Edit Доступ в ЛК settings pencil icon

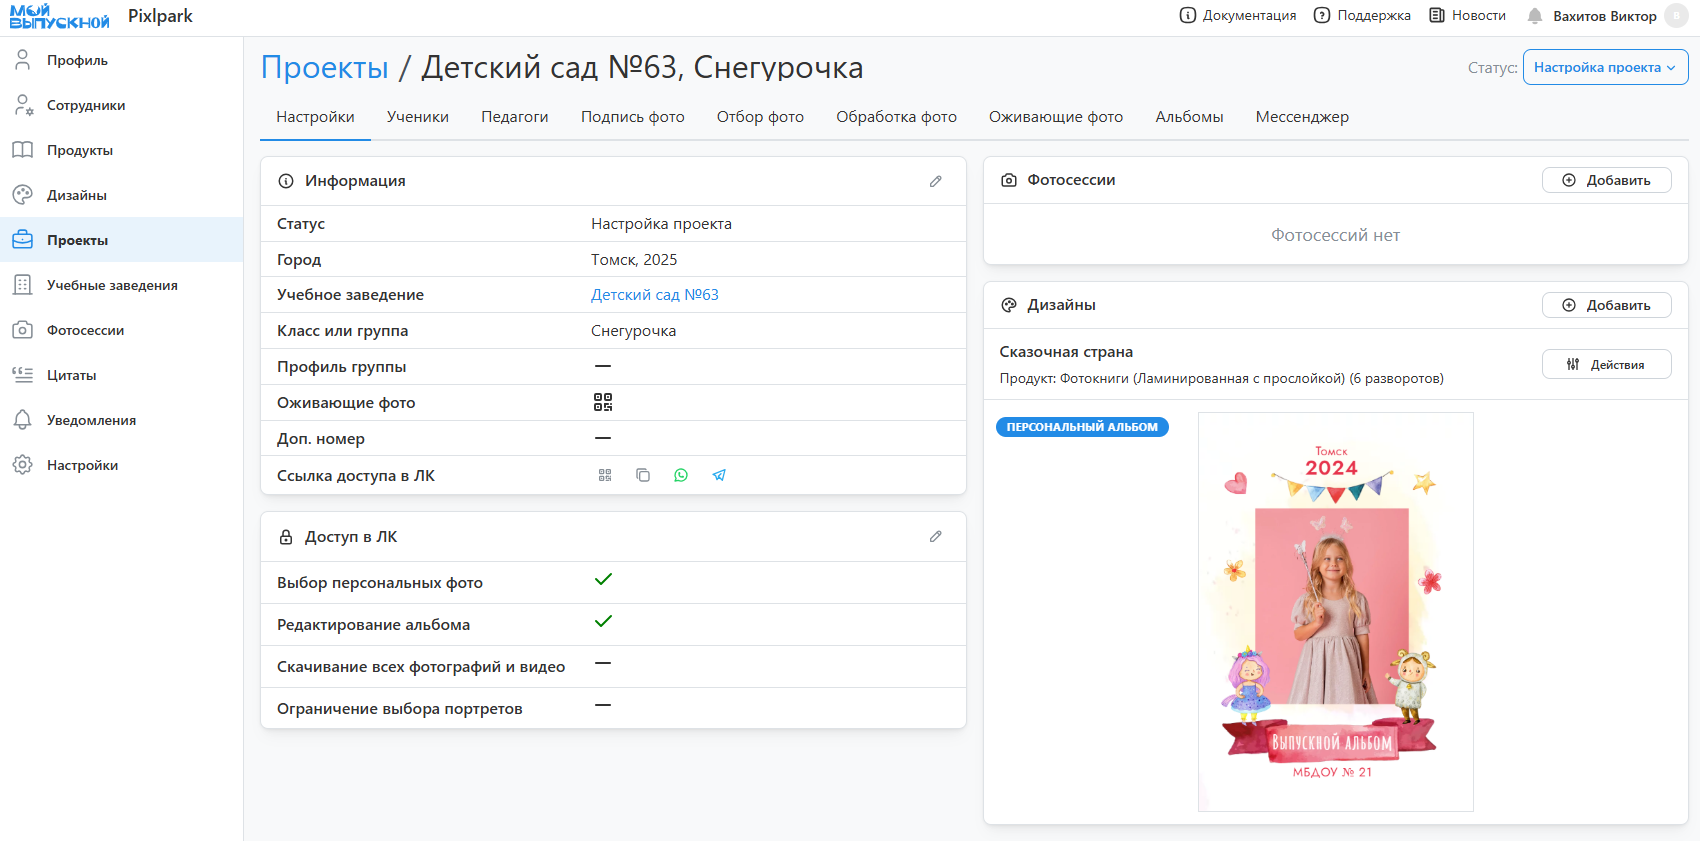(x=936, y=537)
